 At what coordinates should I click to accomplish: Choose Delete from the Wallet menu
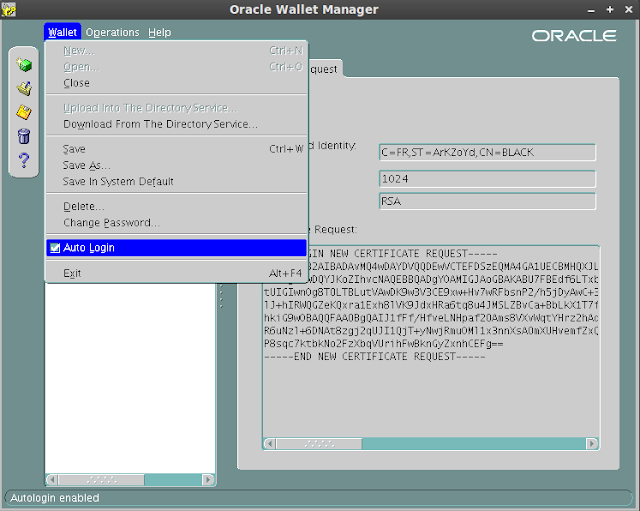click(176, 207)
